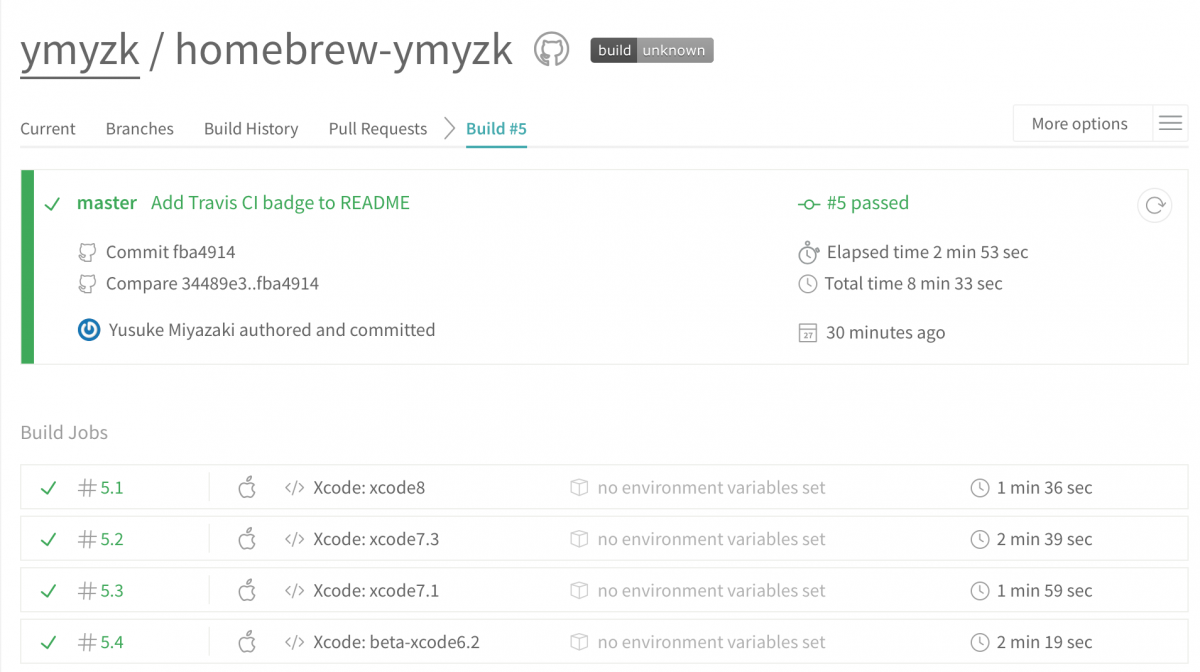Click Apple OS icon on job 5.2 row

pyautogui.click(x=247, y=539)
